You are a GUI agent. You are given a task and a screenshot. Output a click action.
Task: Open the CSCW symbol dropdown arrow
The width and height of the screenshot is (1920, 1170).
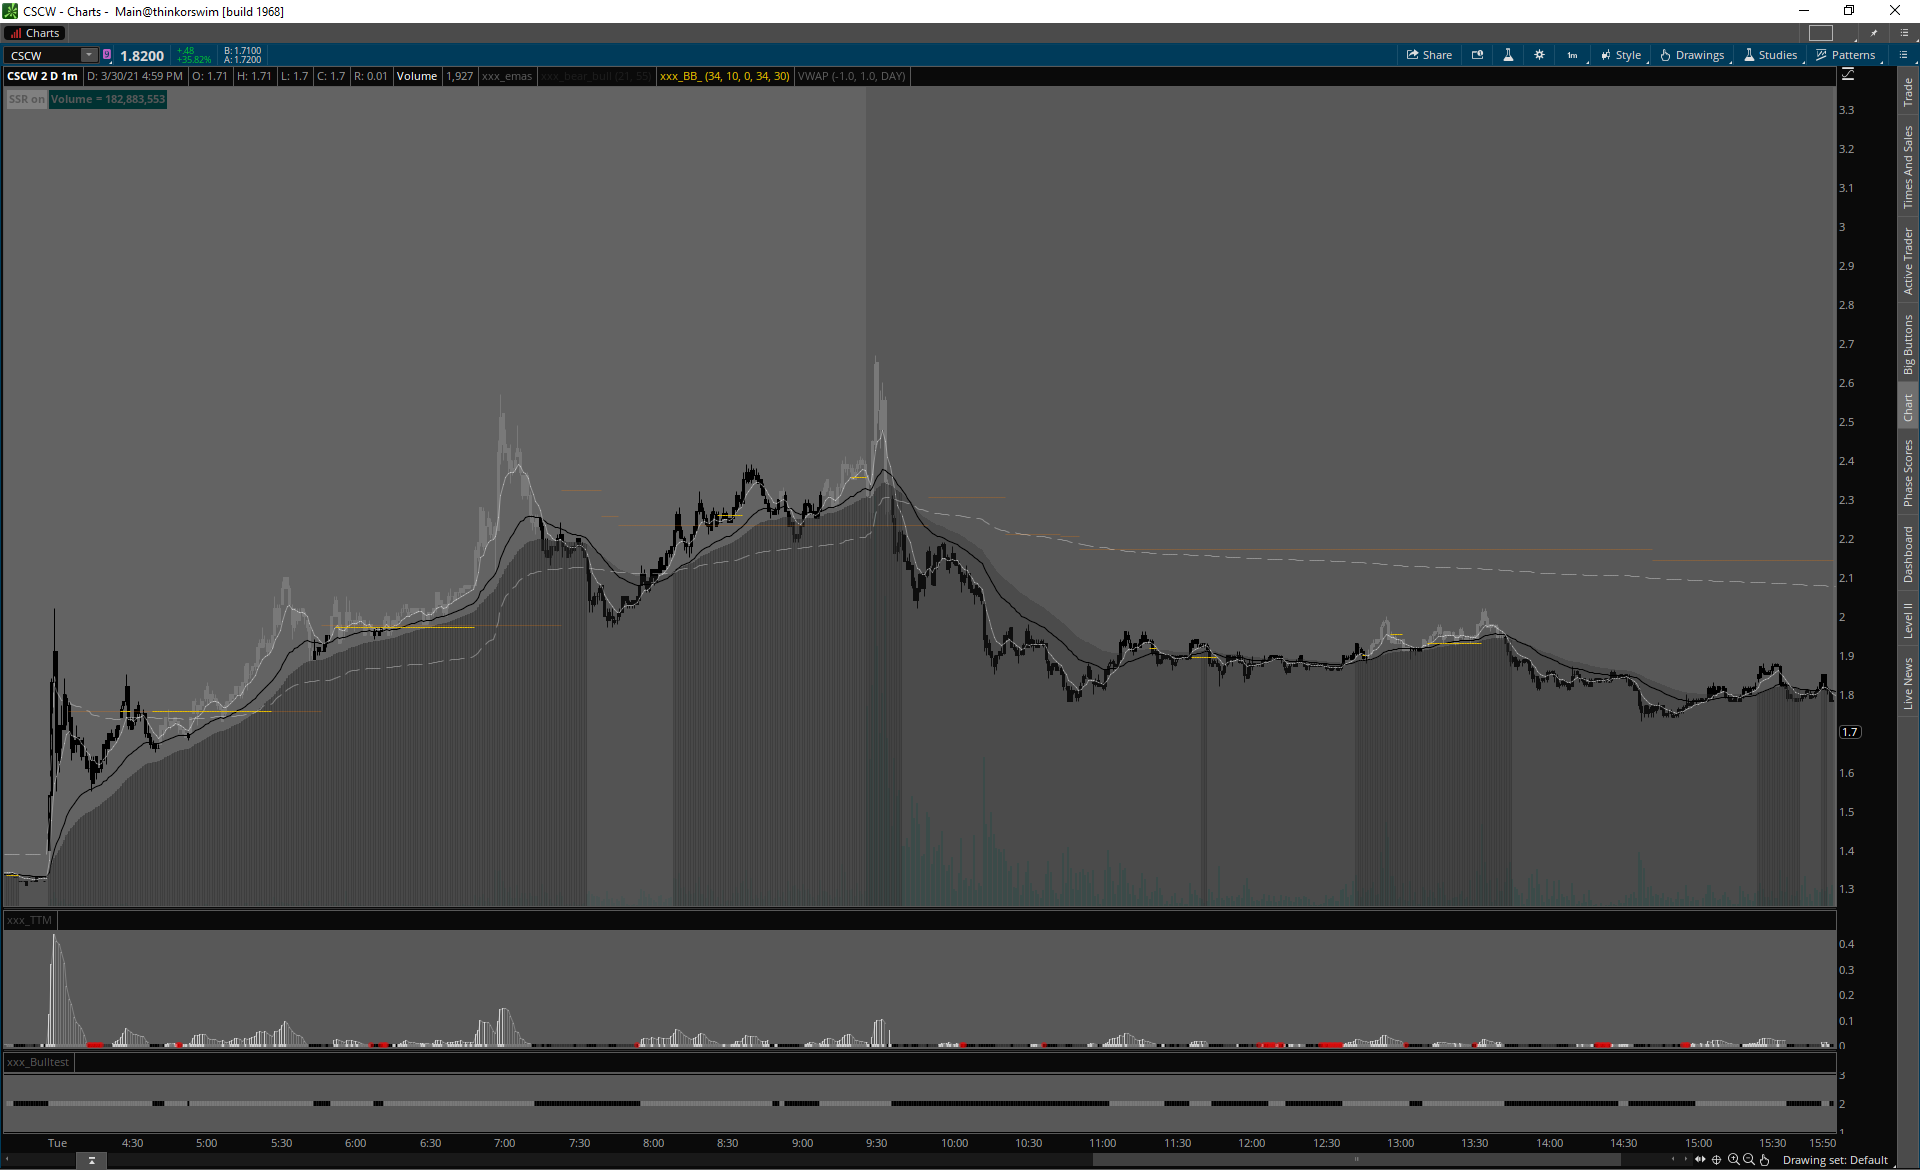point(89,55)
